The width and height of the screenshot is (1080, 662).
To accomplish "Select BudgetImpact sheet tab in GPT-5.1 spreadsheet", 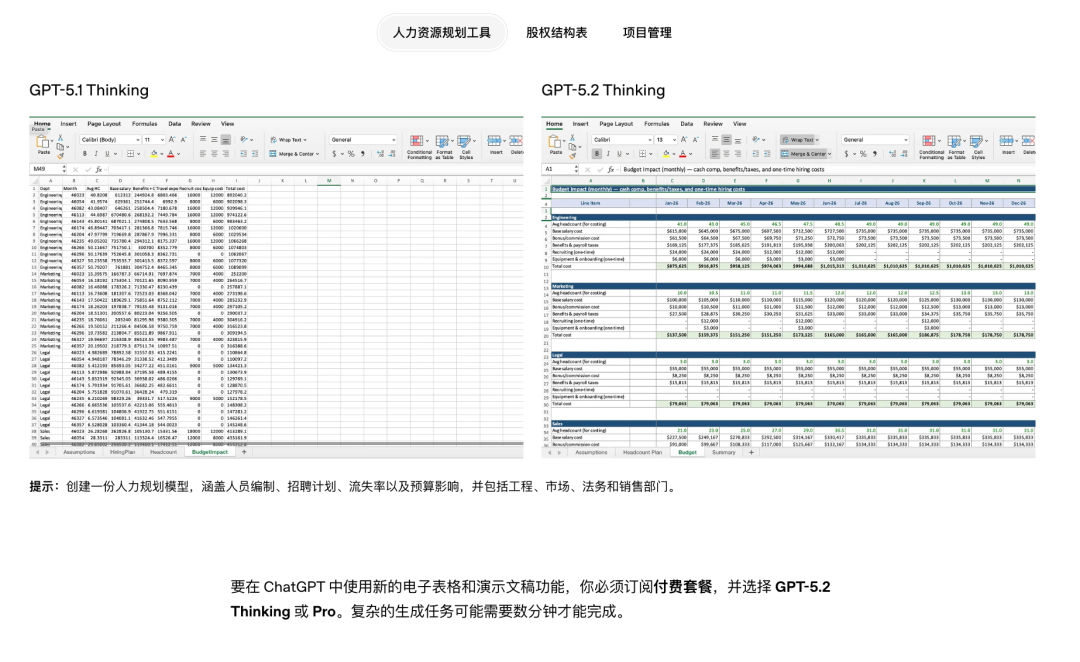I will [x=209, y=452].
